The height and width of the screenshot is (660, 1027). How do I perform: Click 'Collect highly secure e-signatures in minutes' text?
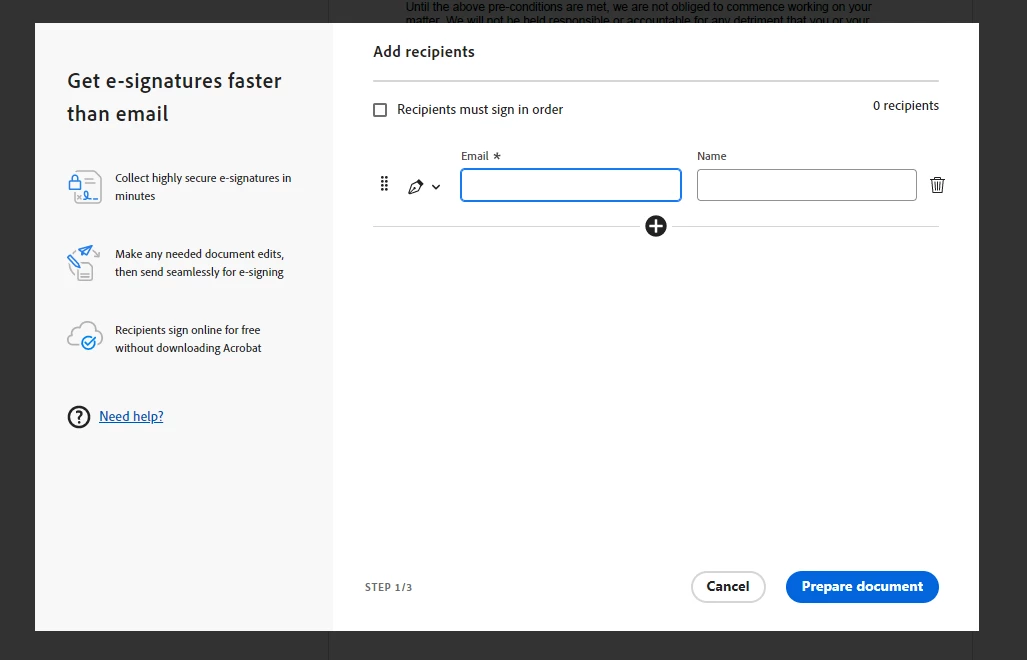coord(203,187)
